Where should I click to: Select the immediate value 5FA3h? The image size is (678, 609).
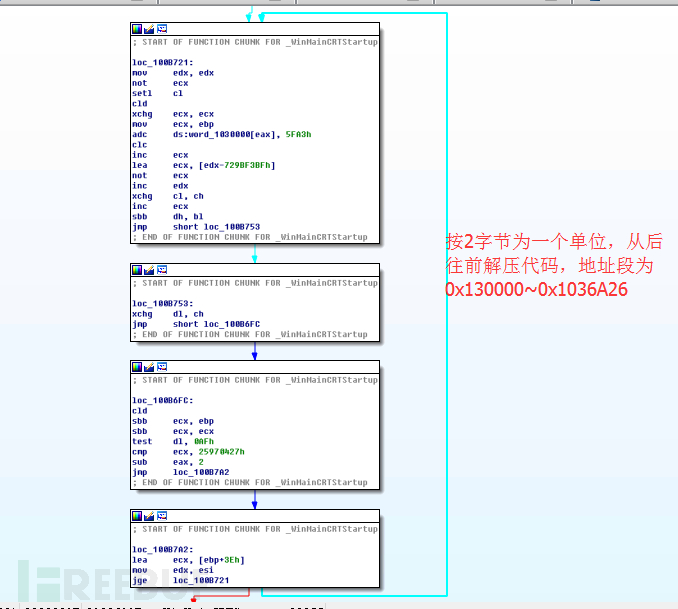298,135
